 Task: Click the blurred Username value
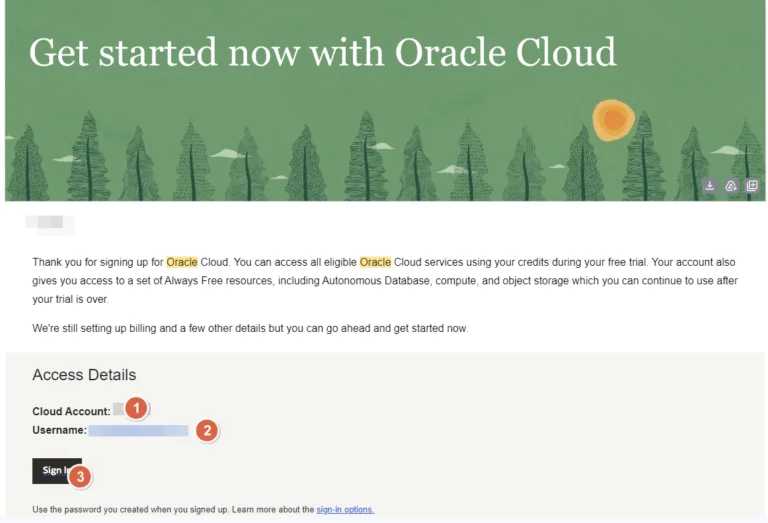click(139, 430)
